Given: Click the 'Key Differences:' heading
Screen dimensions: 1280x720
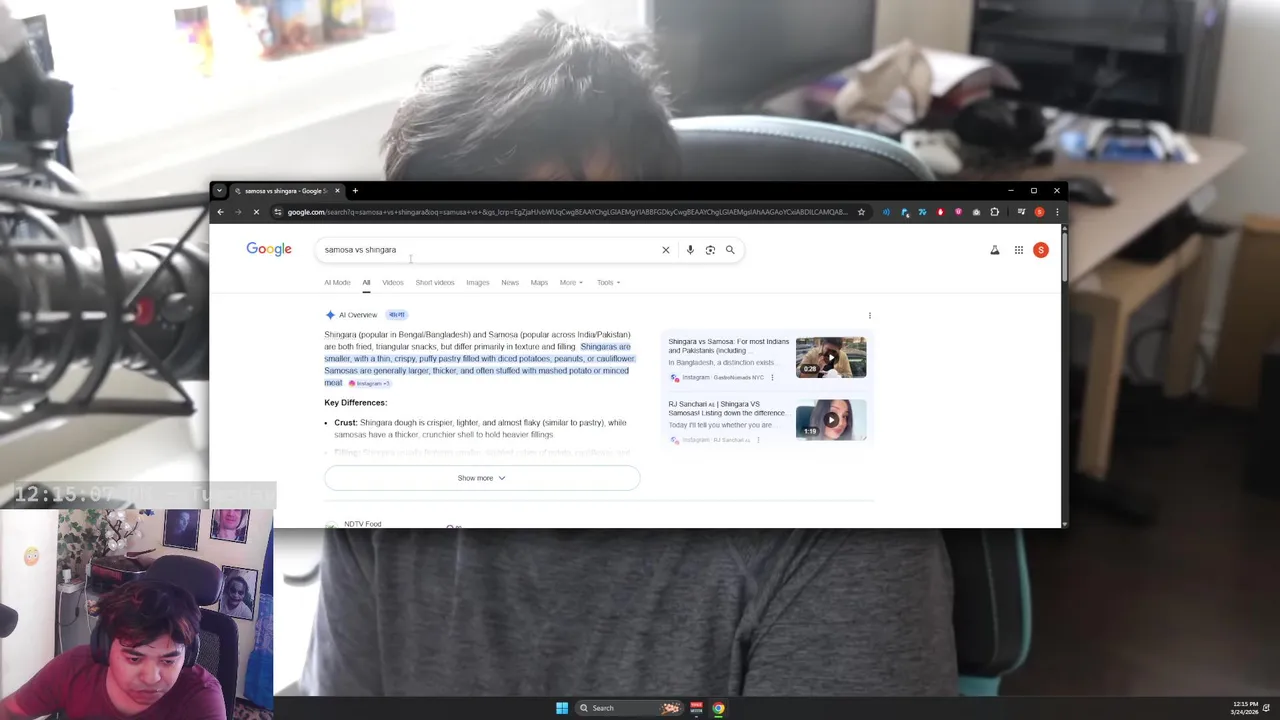Looking at the screenshot, I should 355,403.
